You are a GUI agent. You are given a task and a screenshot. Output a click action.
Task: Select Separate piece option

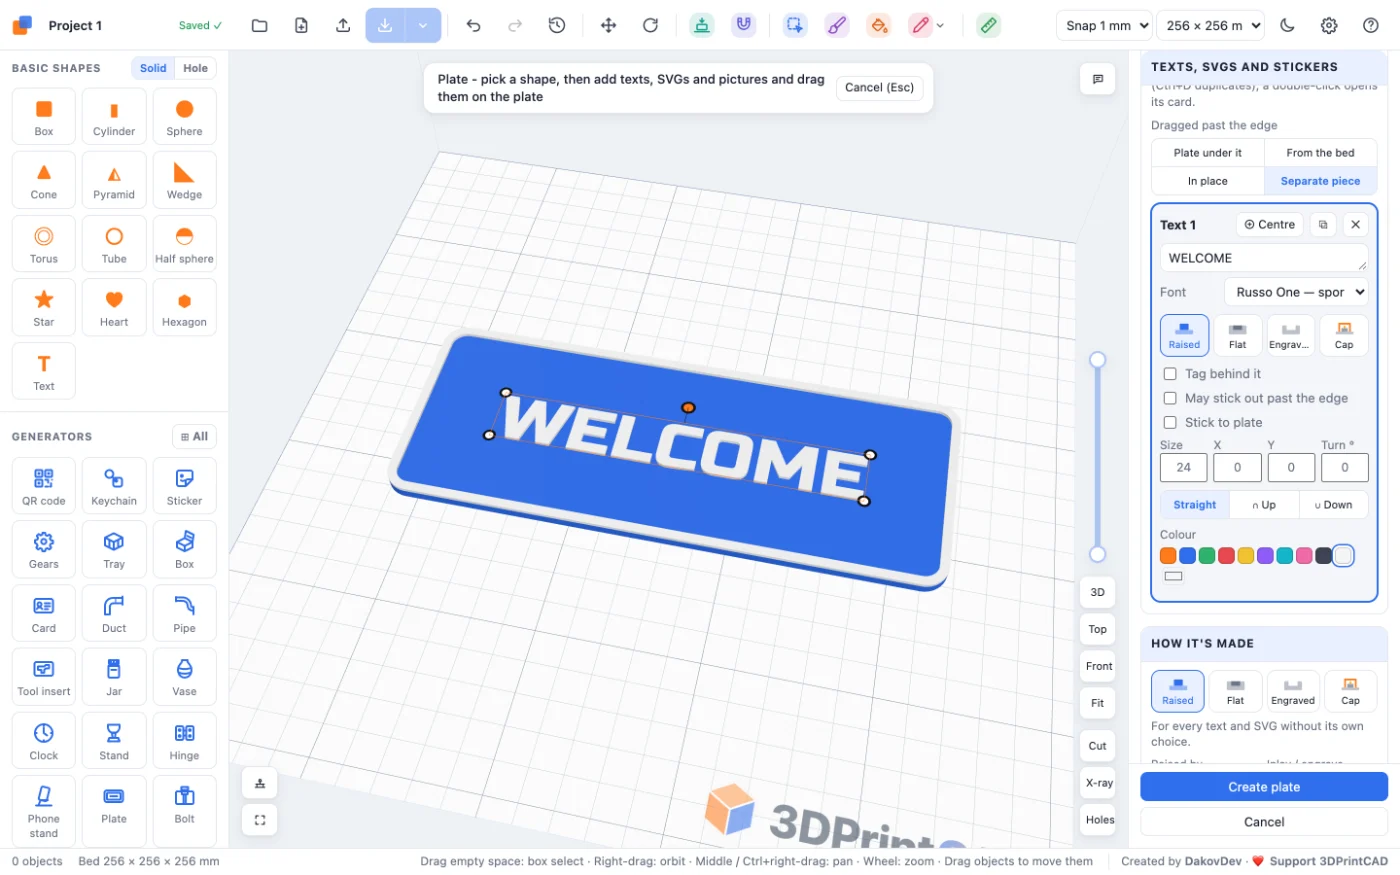[x=1320, y=181]
